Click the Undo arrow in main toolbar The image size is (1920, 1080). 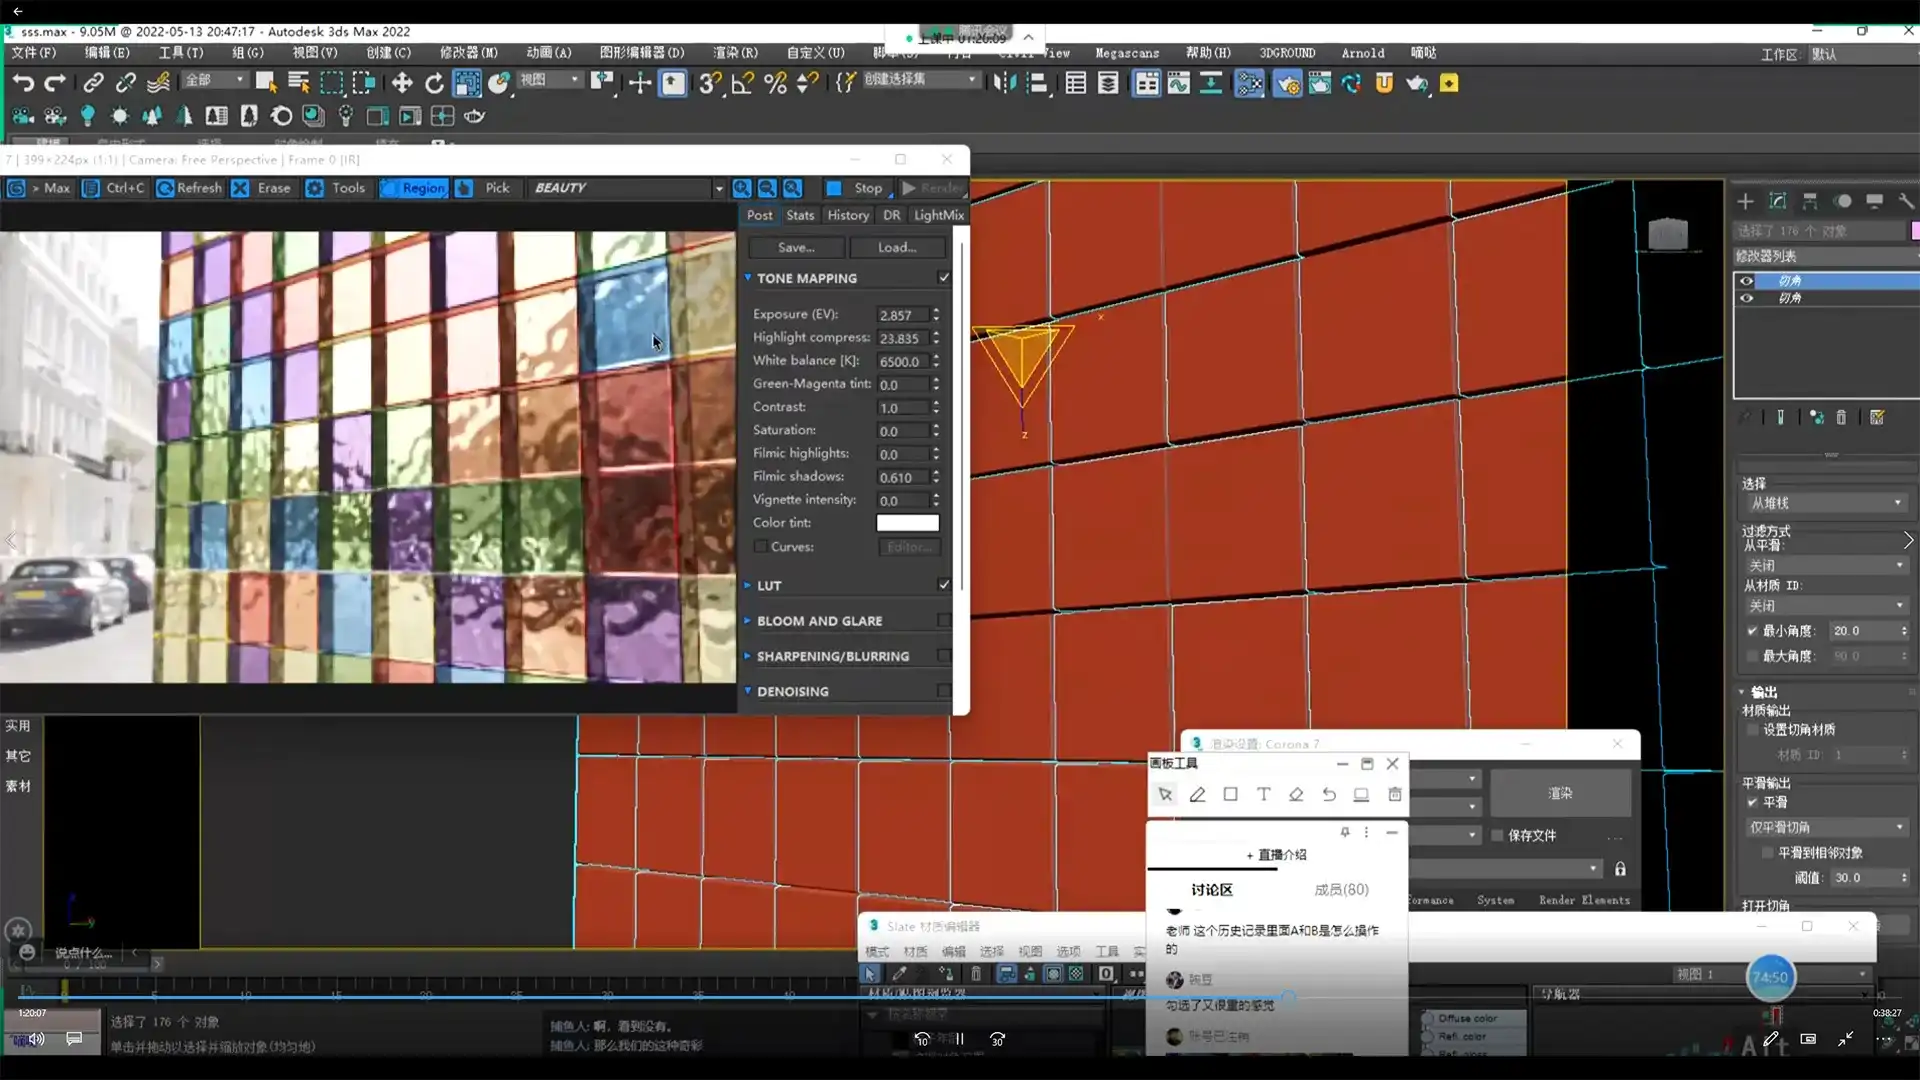click(22, 83)
